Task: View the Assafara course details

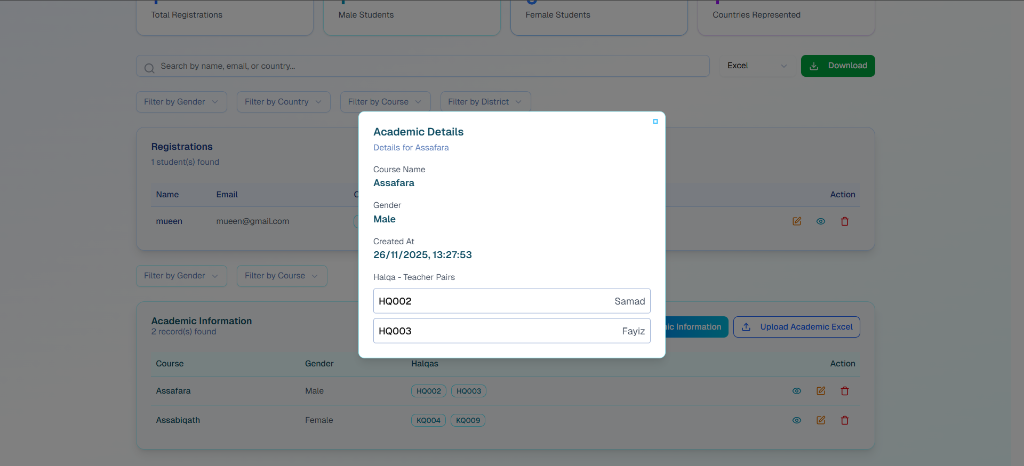Action: [x=797, y=391]
